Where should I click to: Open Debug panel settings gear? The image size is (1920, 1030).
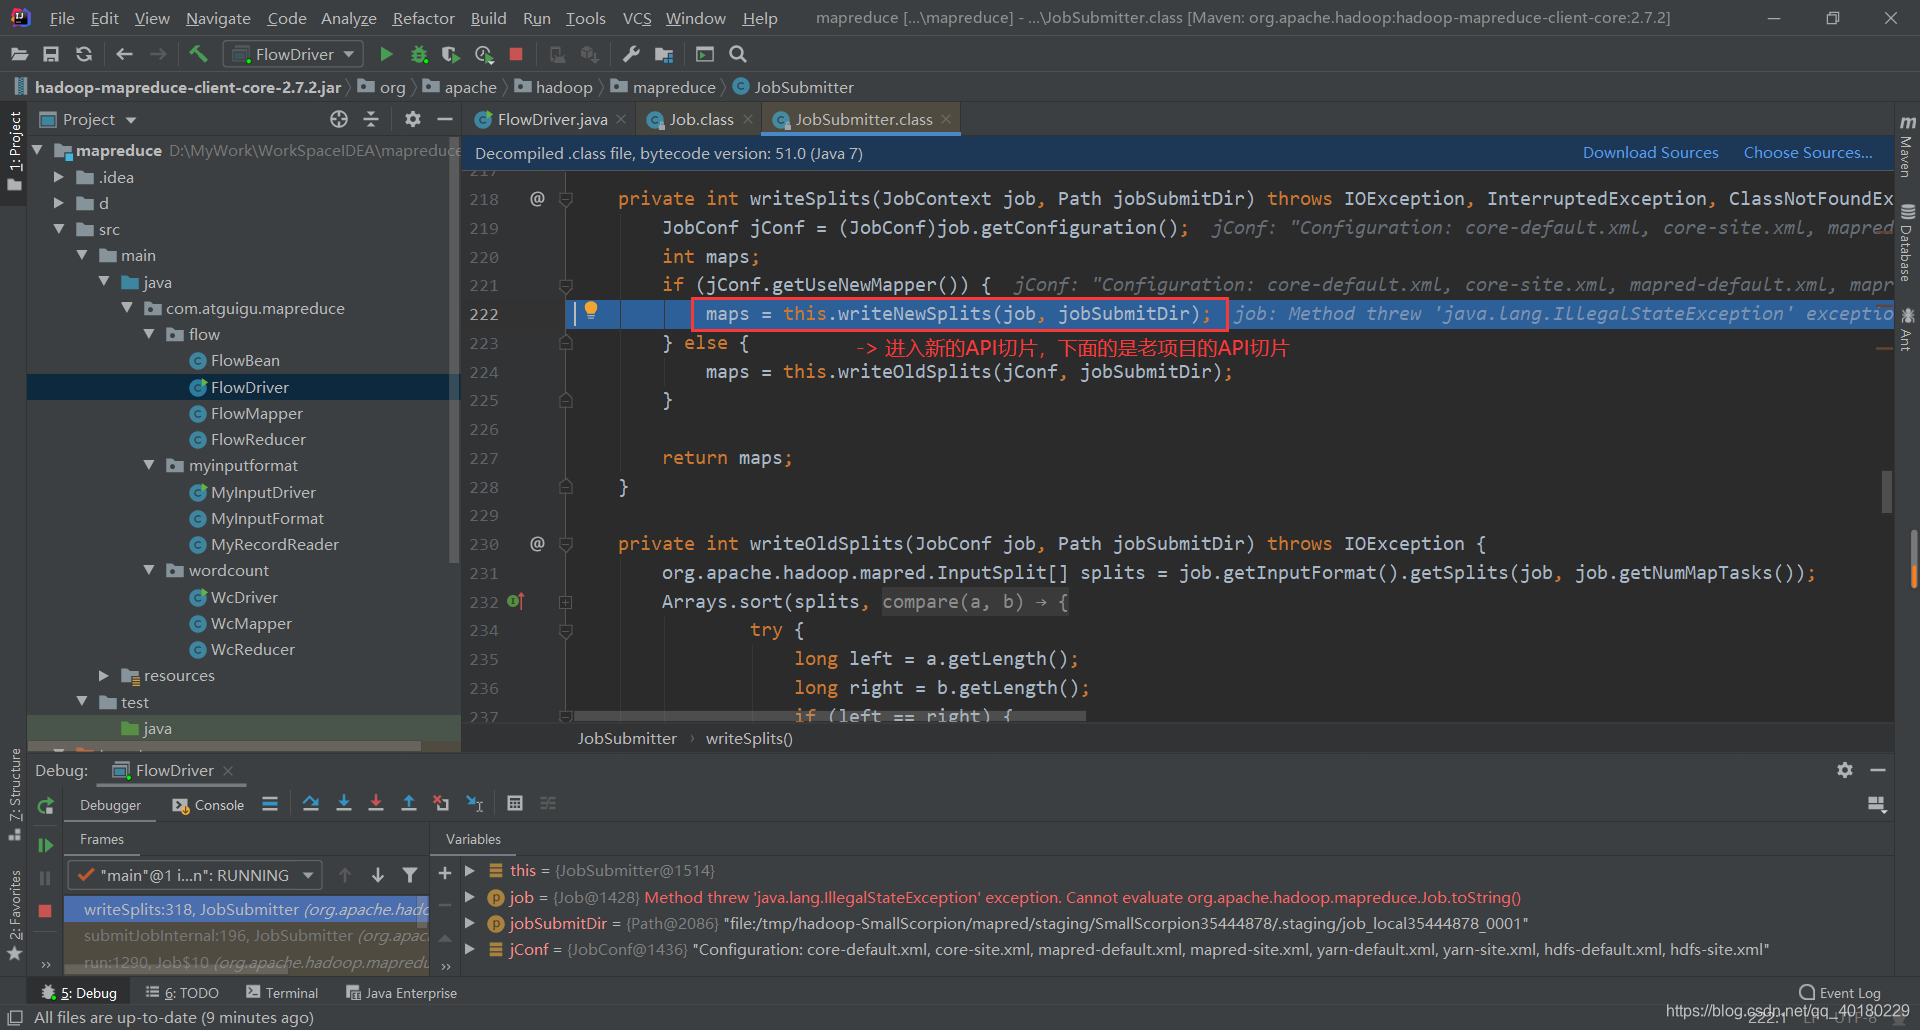[x=1845, y=770]
